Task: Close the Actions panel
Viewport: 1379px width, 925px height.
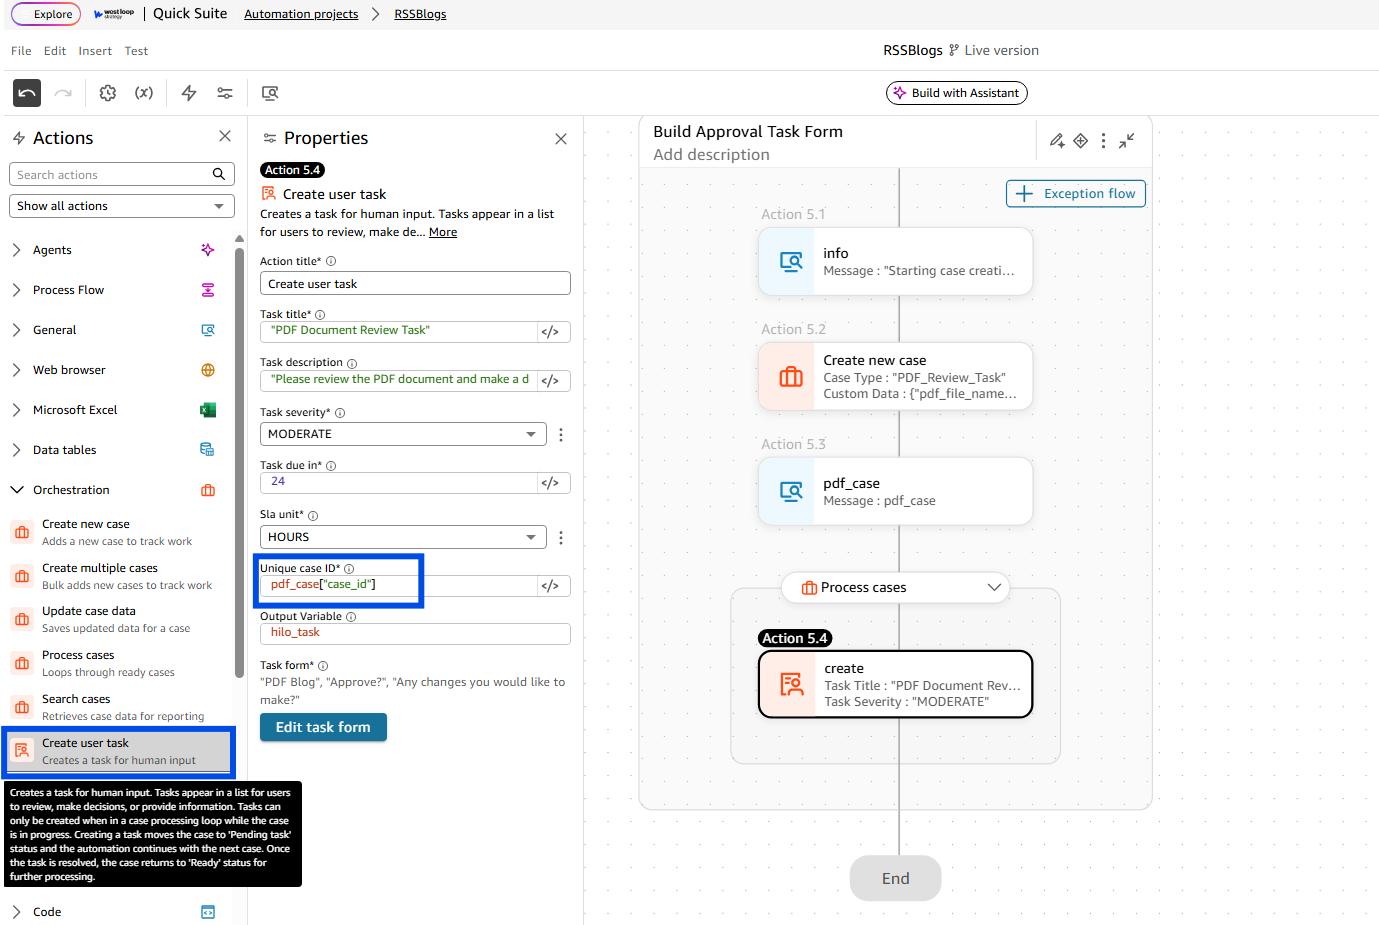Action: [x=225, y=136]
